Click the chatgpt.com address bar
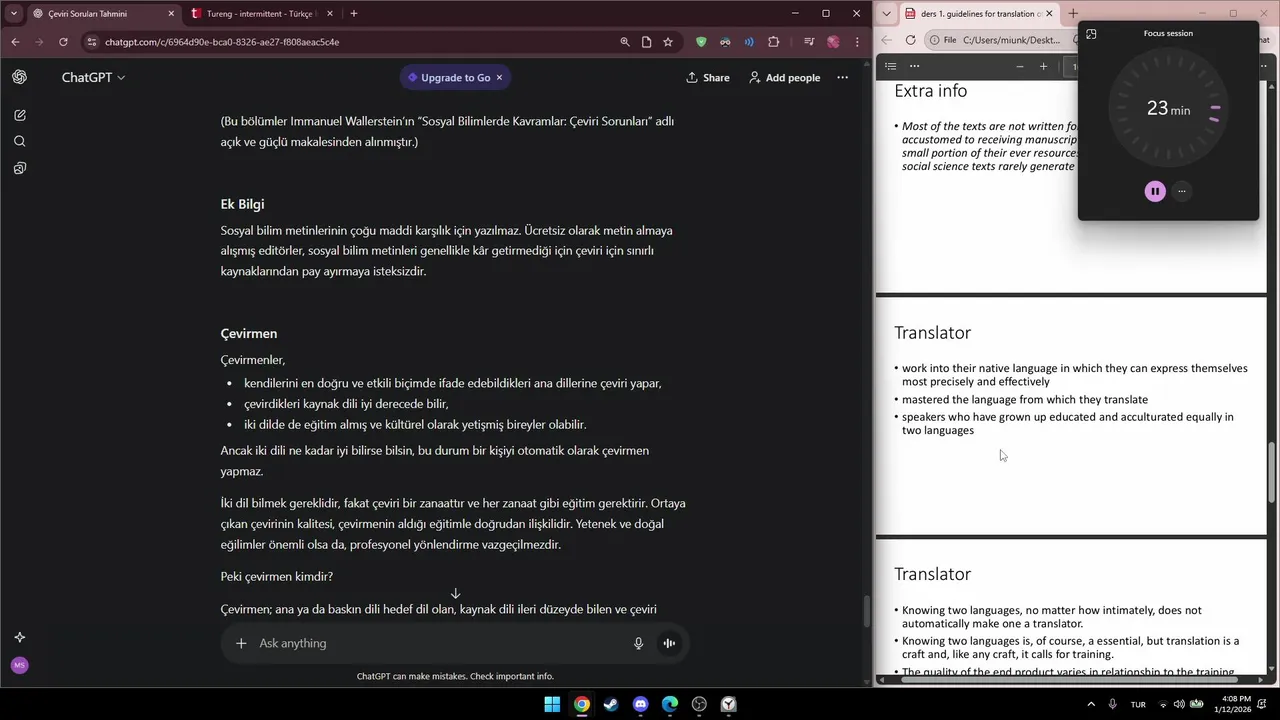Viewport: 1280px width, 720px height. coord(350,42)
